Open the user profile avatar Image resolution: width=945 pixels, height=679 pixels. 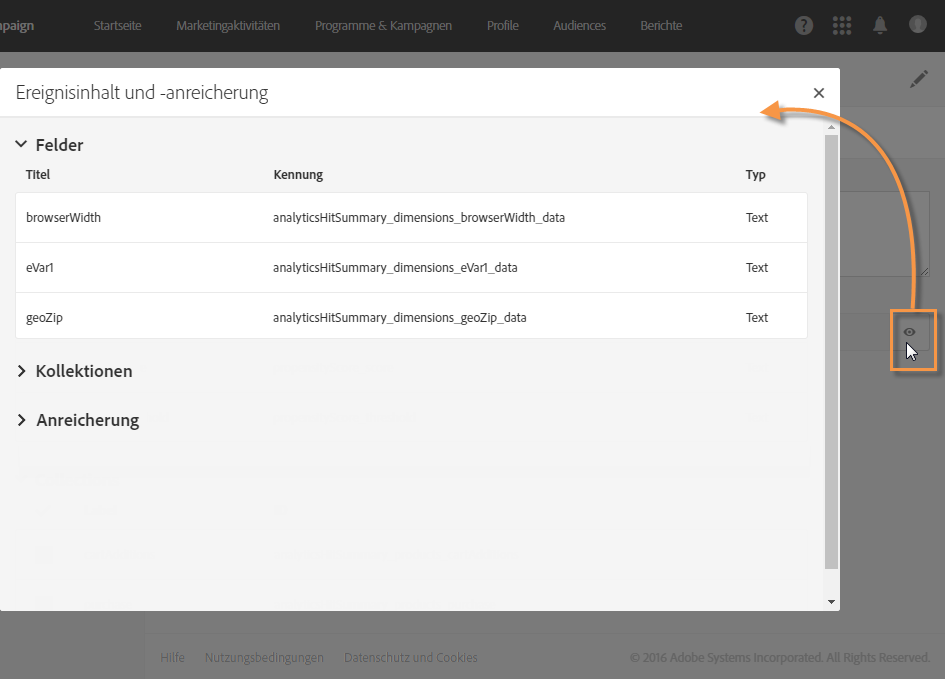coord(917,24)
